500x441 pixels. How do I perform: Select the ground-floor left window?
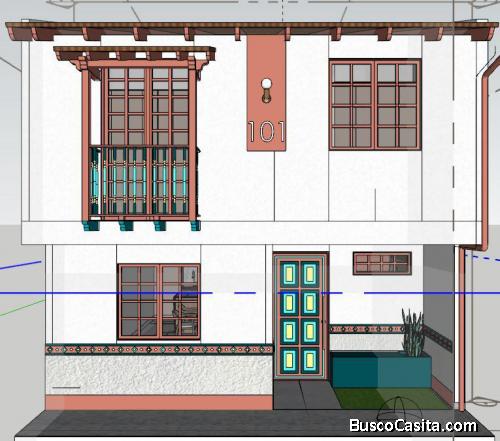click(159, 302)
